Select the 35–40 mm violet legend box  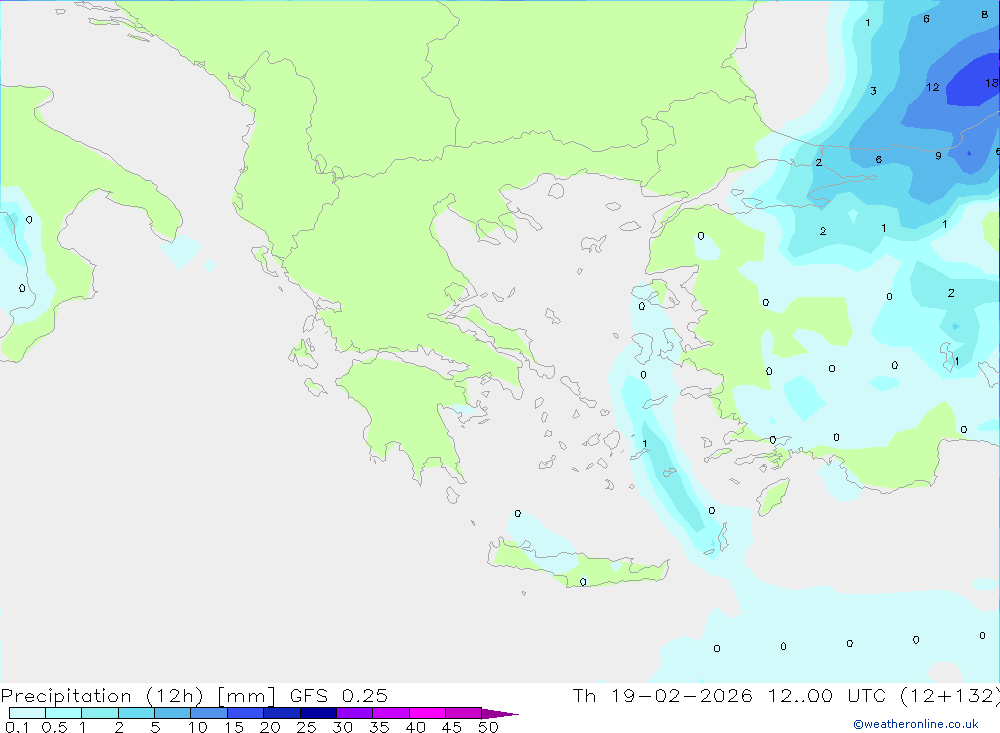[x=390, y=713]
